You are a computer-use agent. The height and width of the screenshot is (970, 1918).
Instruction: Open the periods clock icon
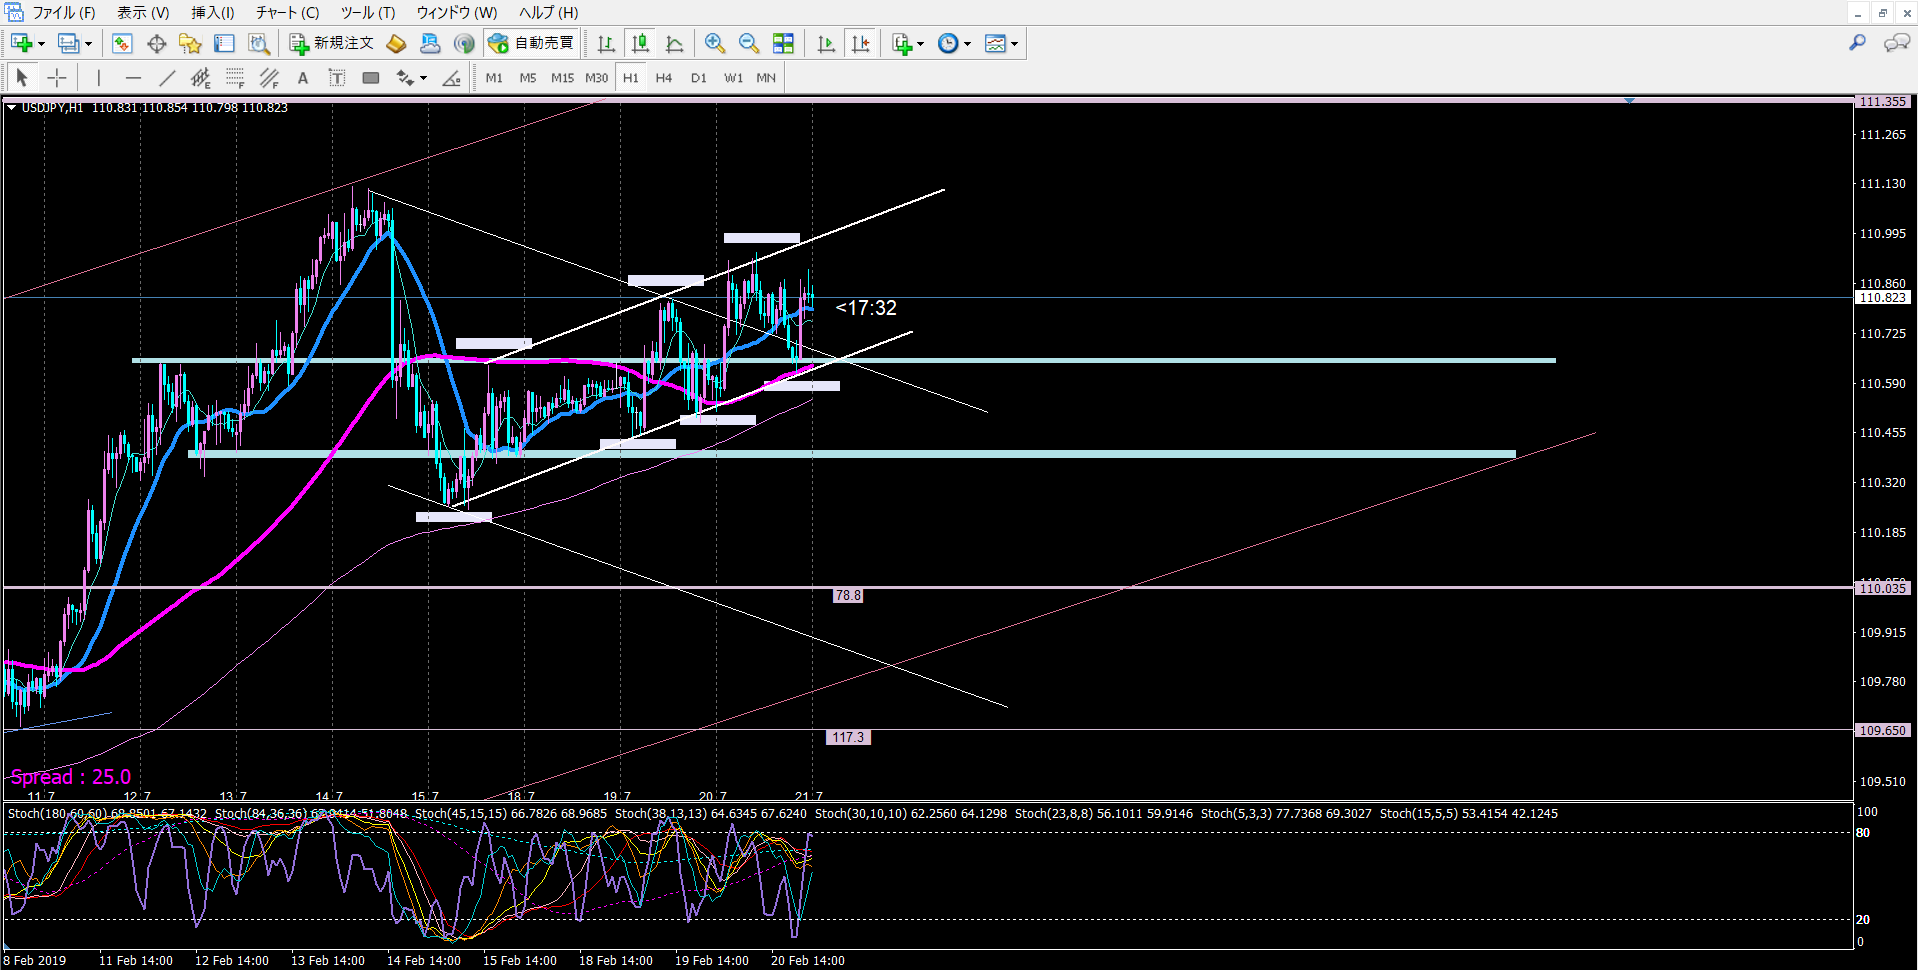948,43
